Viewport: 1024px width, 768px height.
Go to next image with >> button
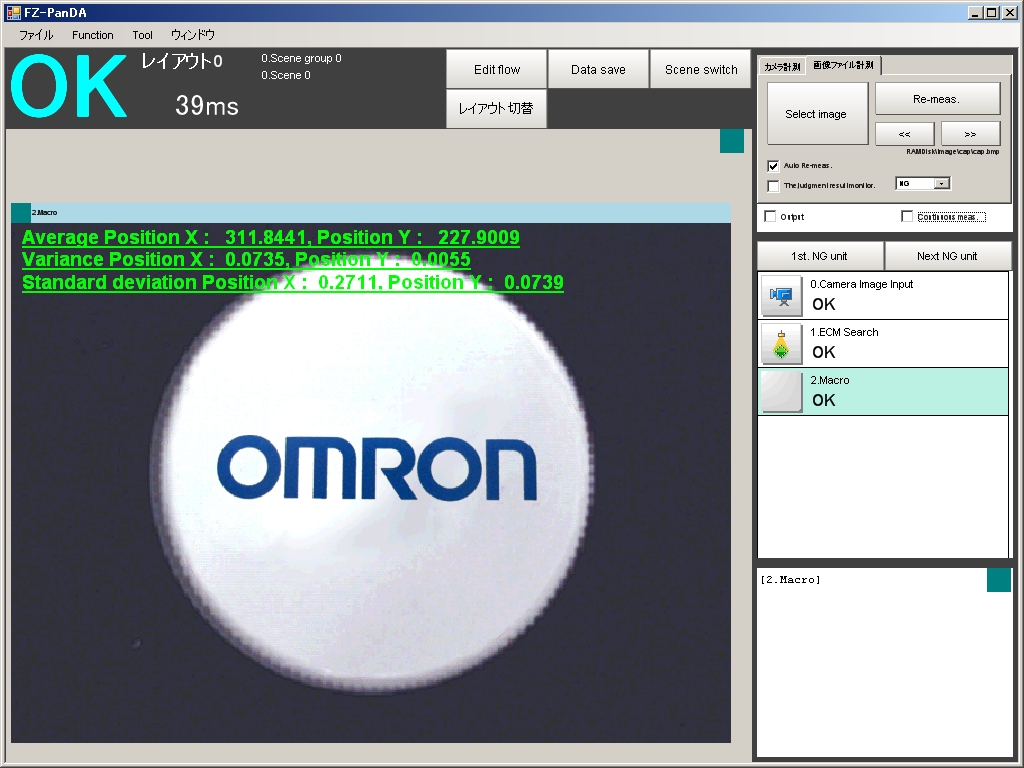click(x=970, y=134)
